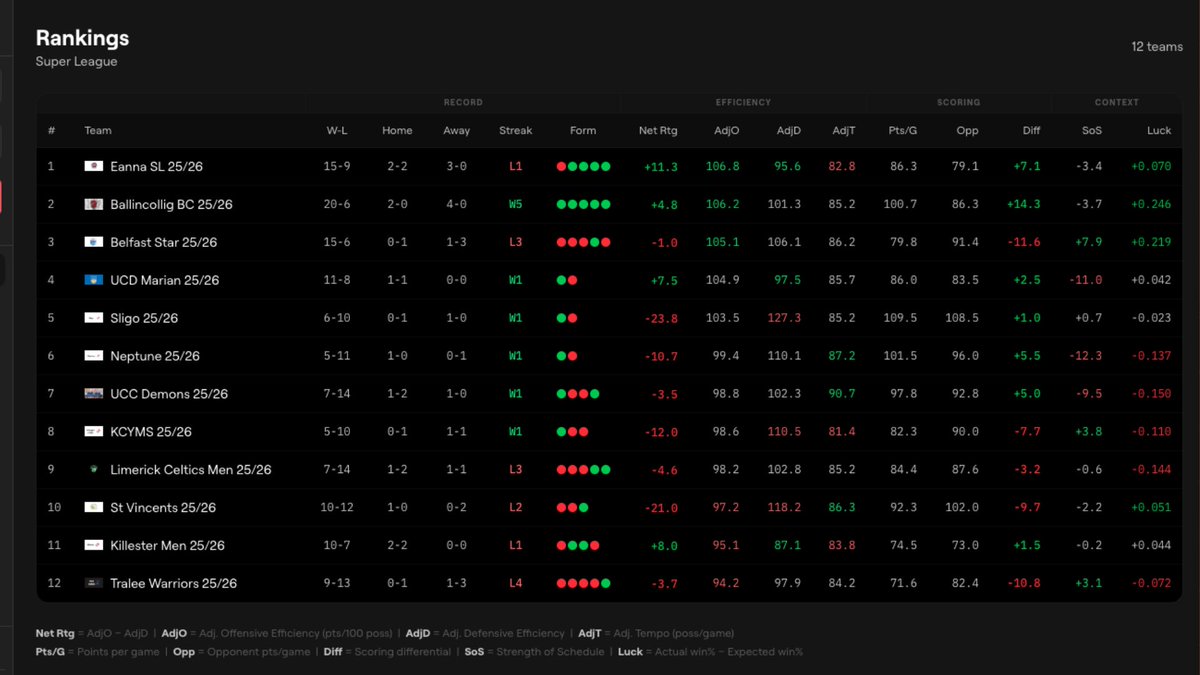Click Ballincollig's +0.246 luck value
Image resolution: width=1200 pixels, height=675 pixels.
click(x=1151, y=205)
